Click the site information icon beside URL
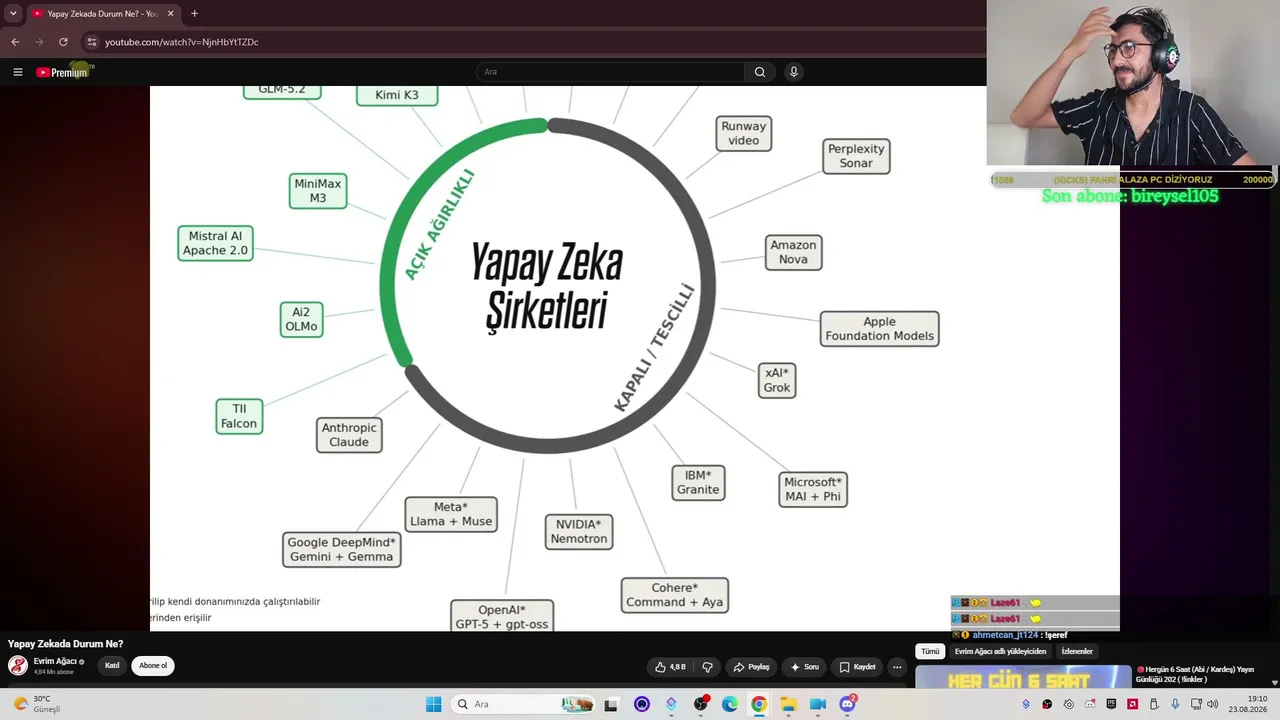The width and height of the screenshot is (1280, 720). click(x=92, y=42)
